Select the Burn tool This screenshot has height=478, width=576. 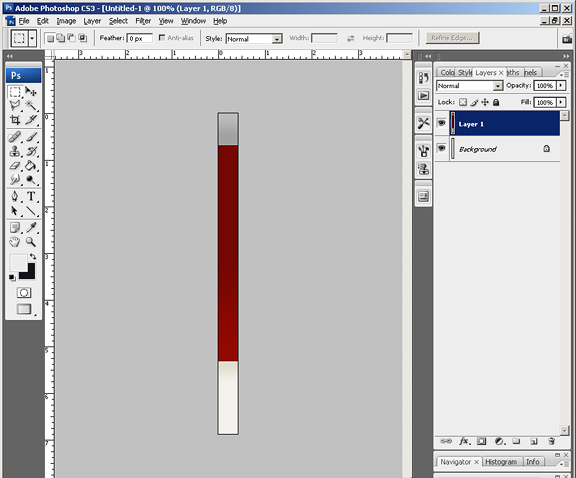pos(31,180)
